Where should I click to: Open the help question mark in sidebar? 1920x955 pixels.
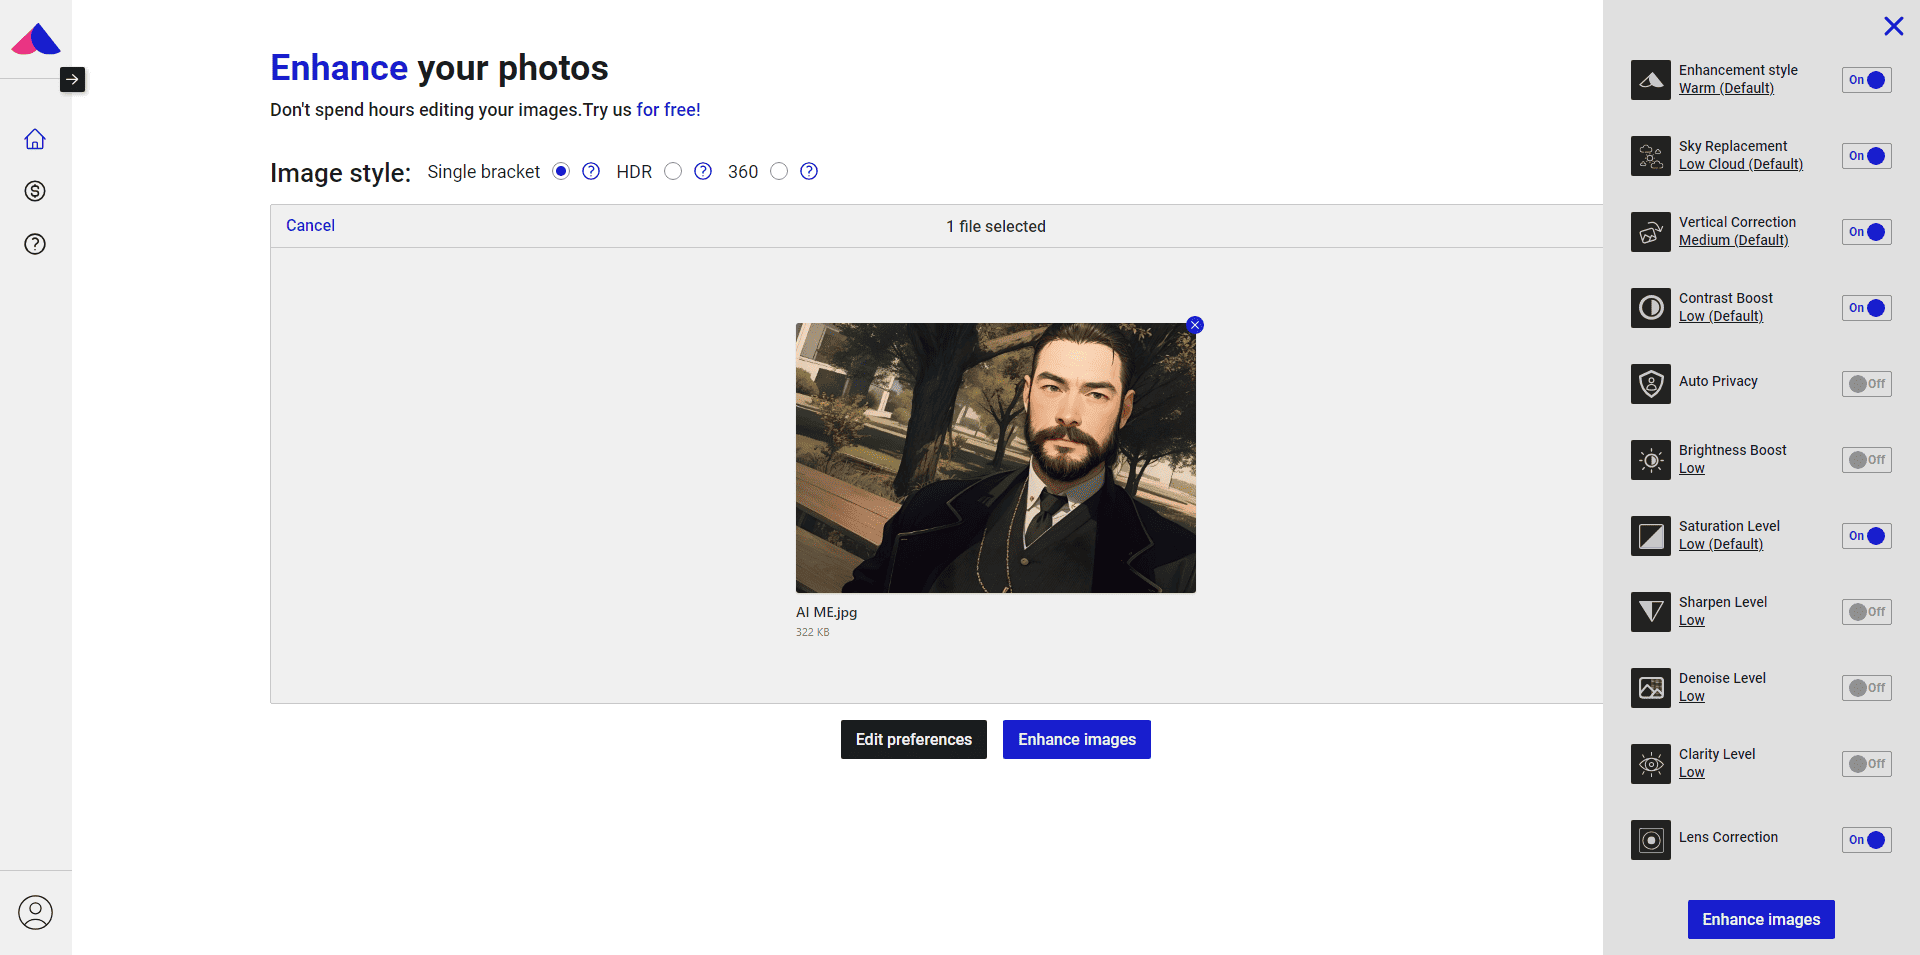tap(35, 244)
